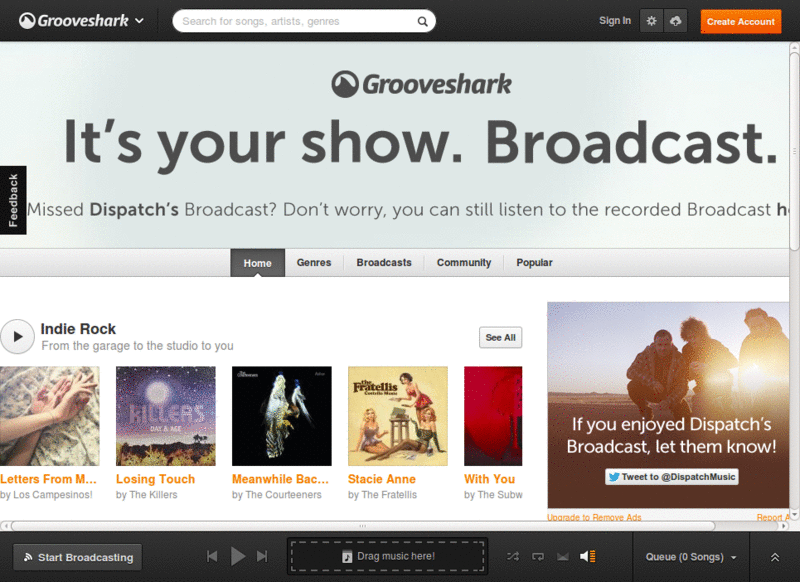800x582 pixels.
Task: Skip to the next song
Action: [262, 556]
